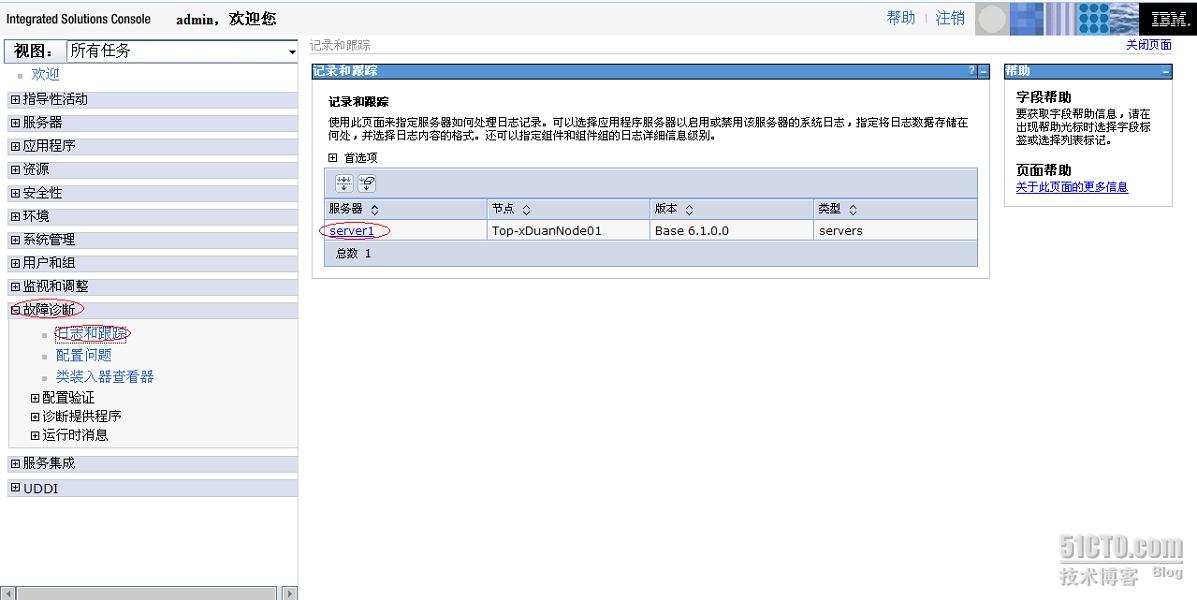1197x600 pixels.
Task: Open server1 from the servers table
Action: point(352,230)
